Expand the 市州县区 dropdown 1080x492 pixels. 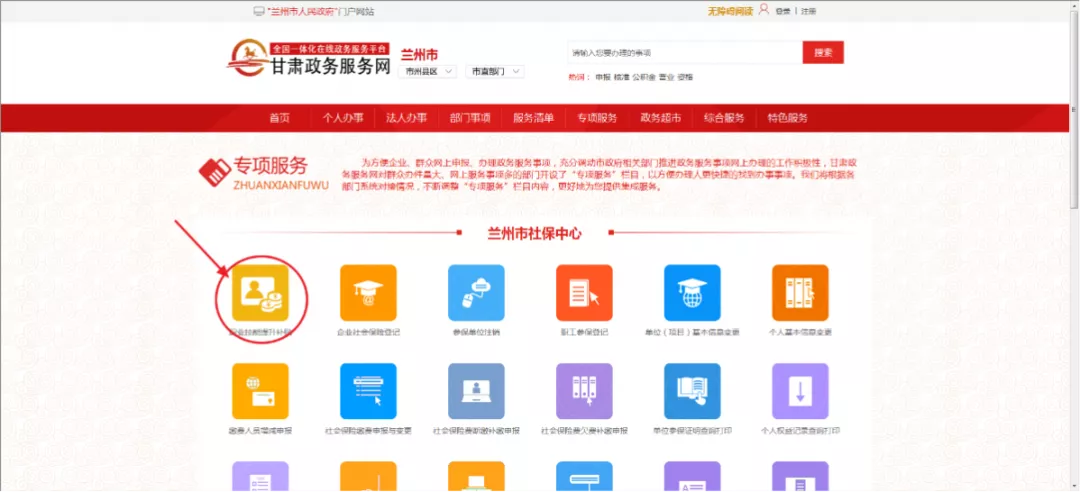tap(429, 72)
